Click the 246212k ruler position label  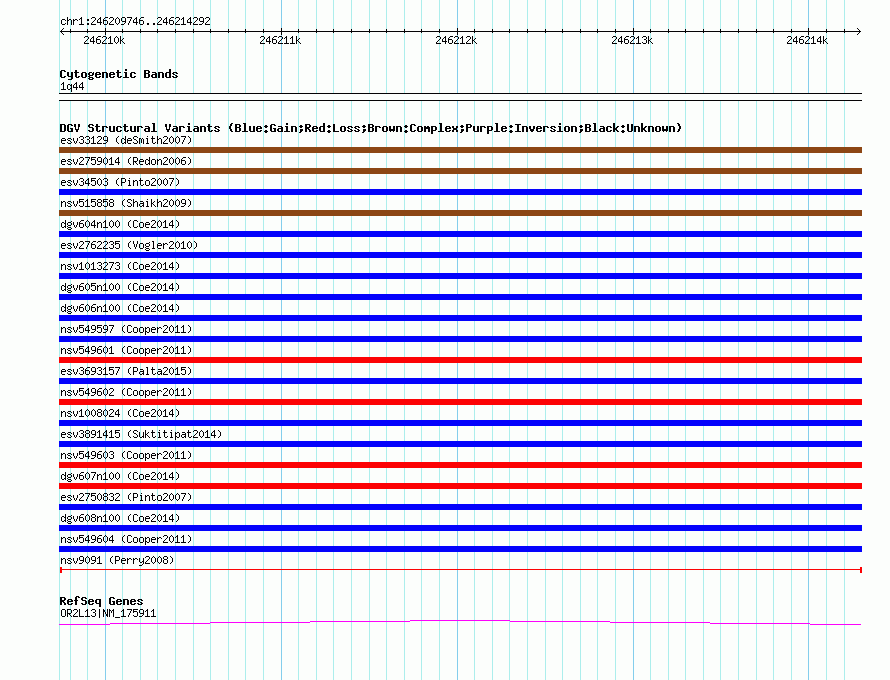pos(456,40)
